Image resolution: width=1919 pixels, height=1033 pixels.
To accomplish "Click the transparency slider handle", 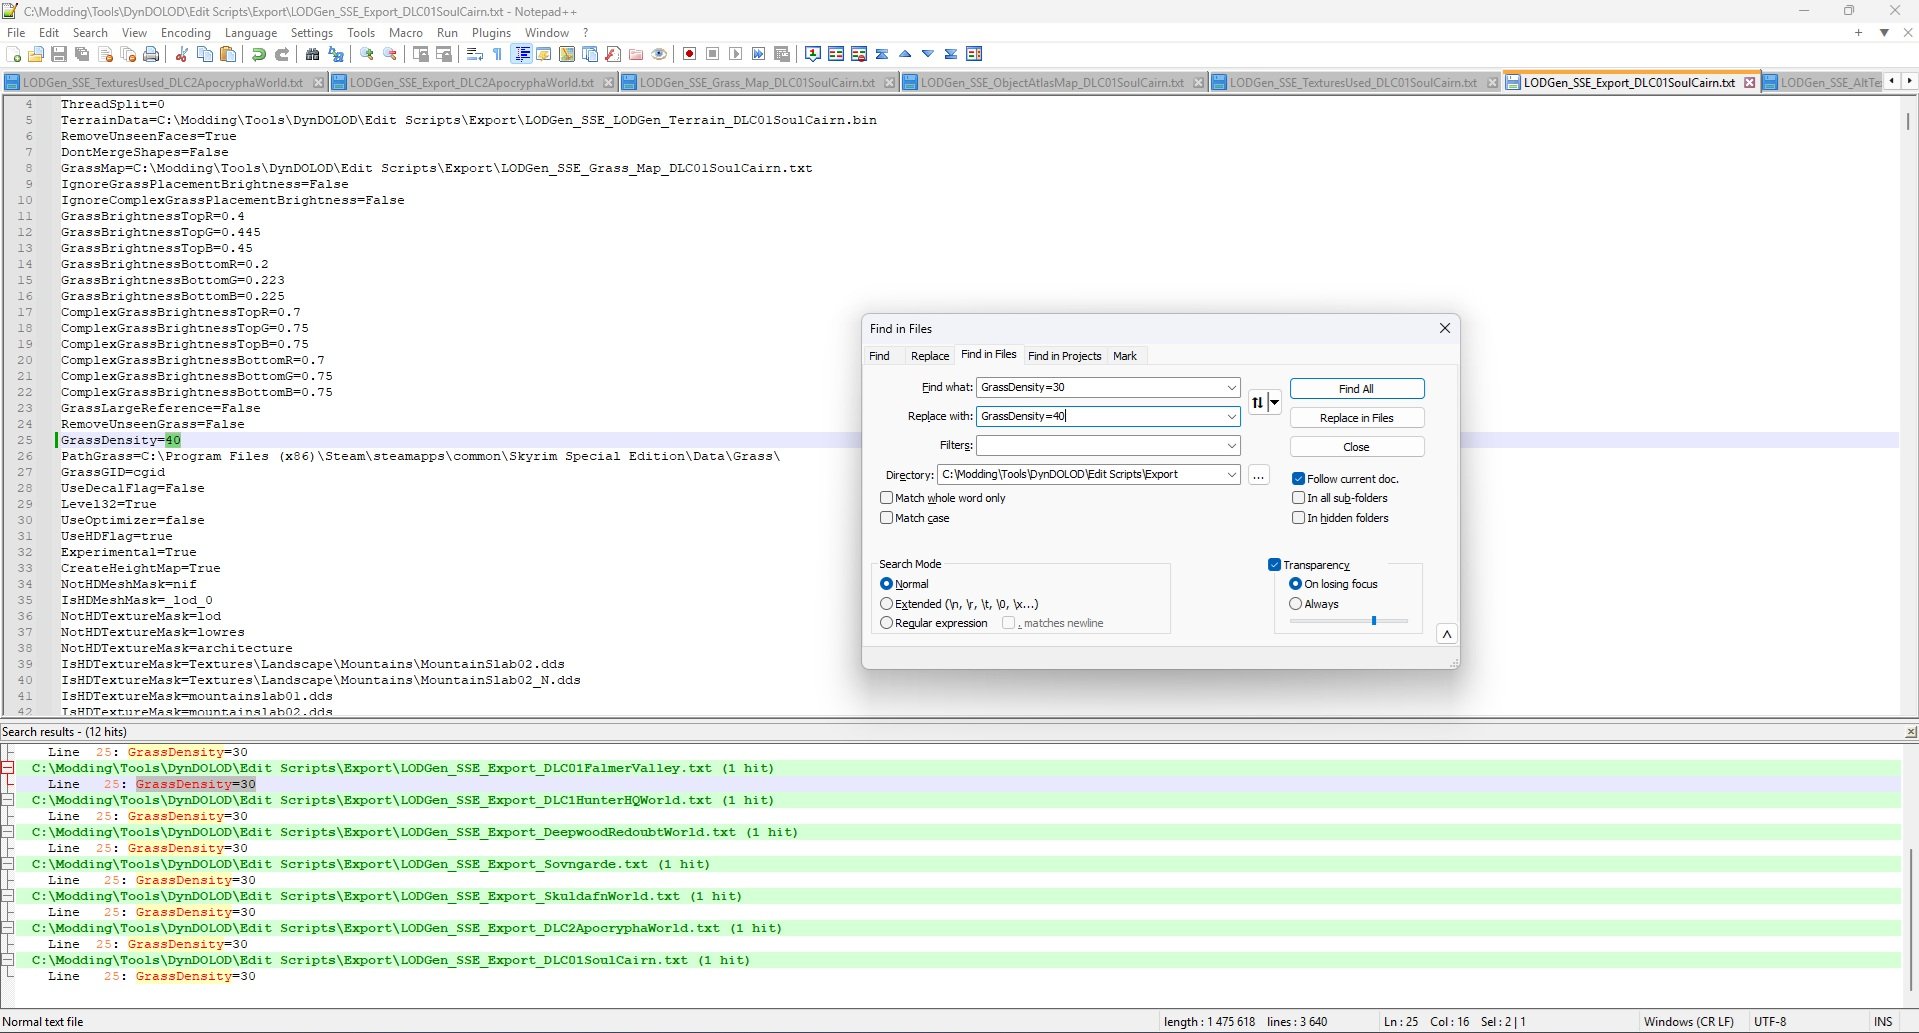I will coord(1374,621).
